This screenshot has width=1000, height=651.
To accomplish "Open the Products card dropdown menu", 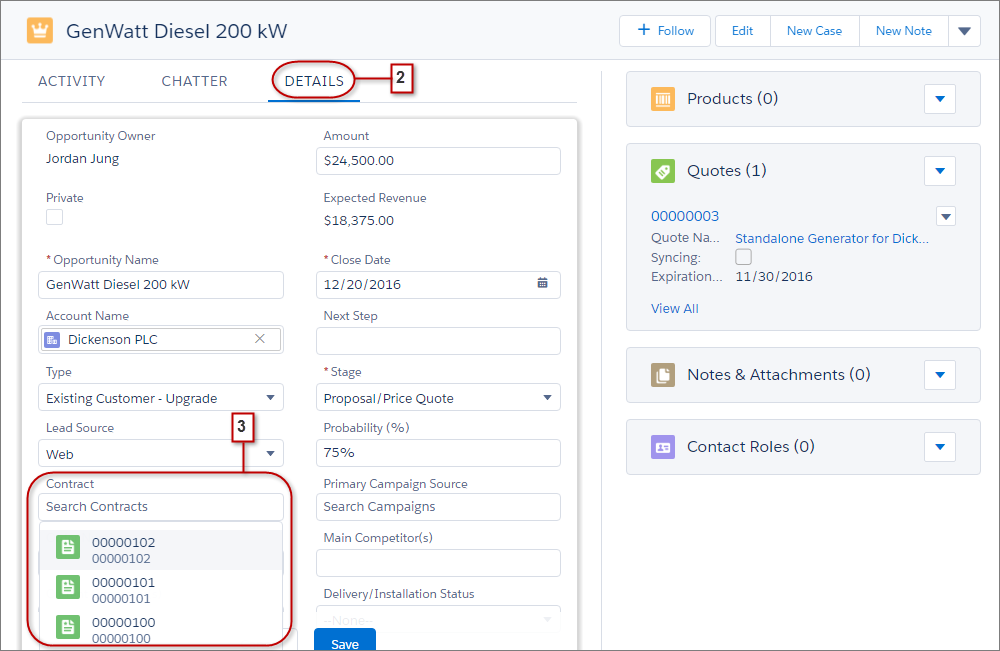I will [x=939, y=99].
